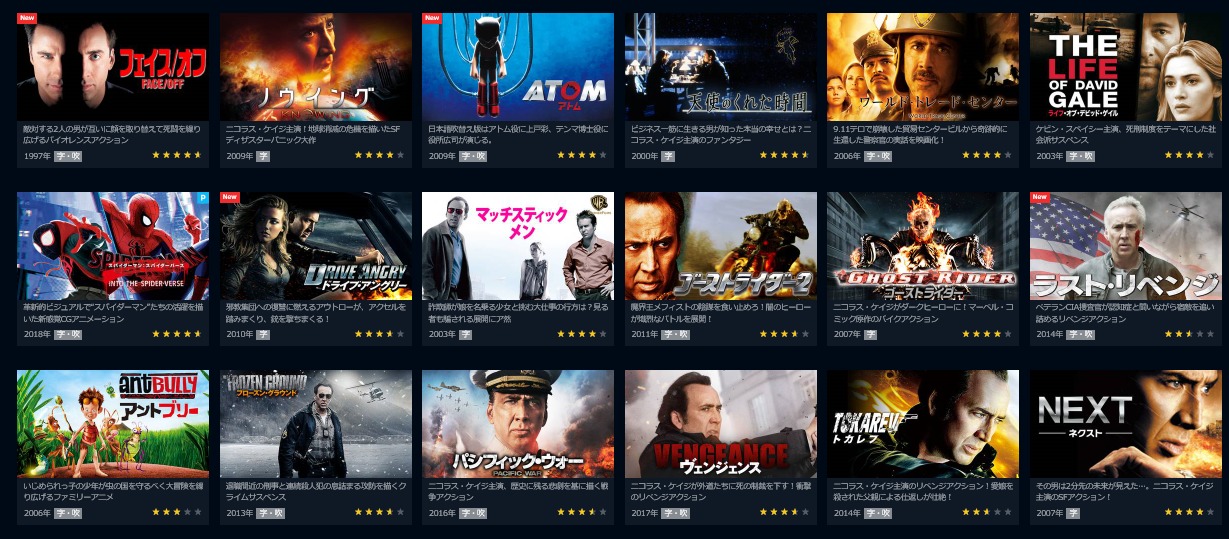Viewport: 1229px width, 539px height.
Task: Open the Ghost Rider 2 thumbnail
Action: point(720,246)
